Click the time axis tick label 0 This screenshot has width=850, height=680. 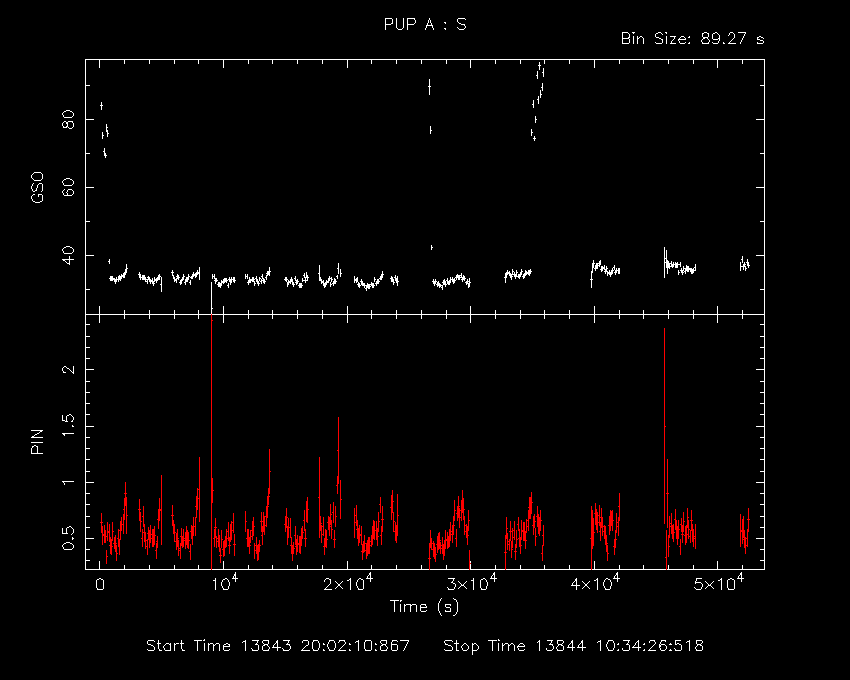point(100,585)
